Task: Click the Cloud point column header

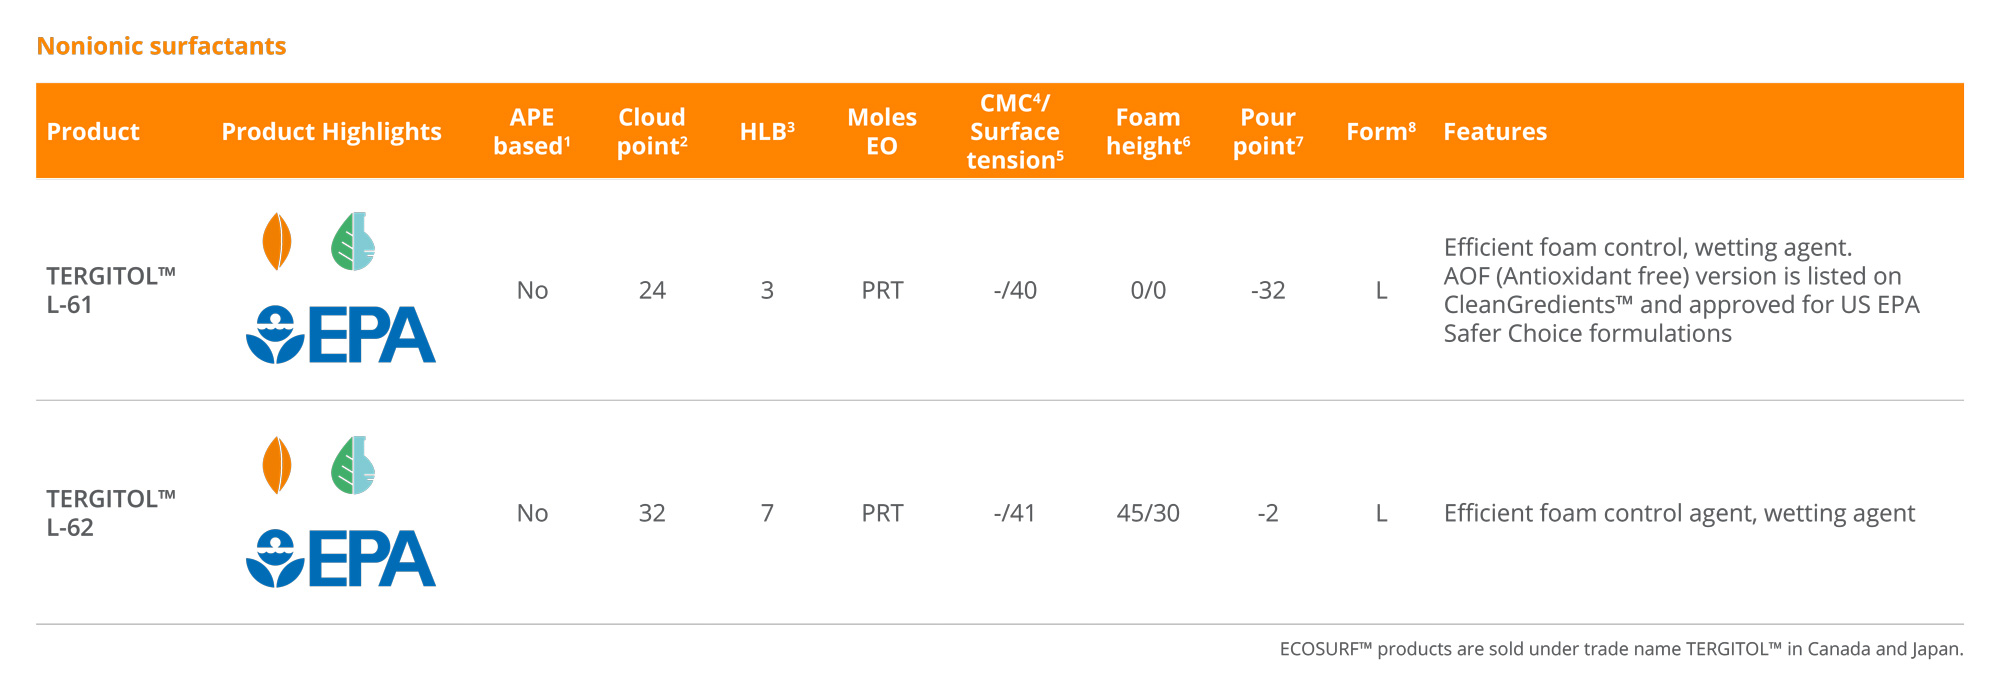Action: tap(652, 131)
